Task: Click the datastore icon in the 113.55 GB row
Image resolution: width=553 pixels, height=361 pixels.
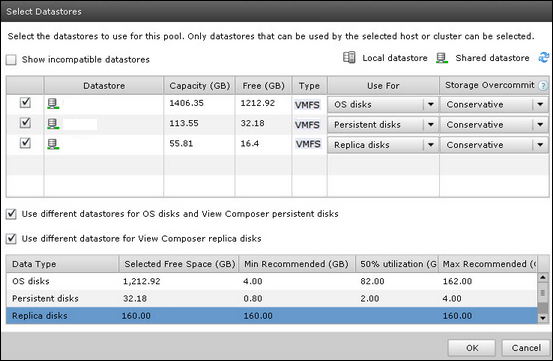Action: click(x=53, y=124)
